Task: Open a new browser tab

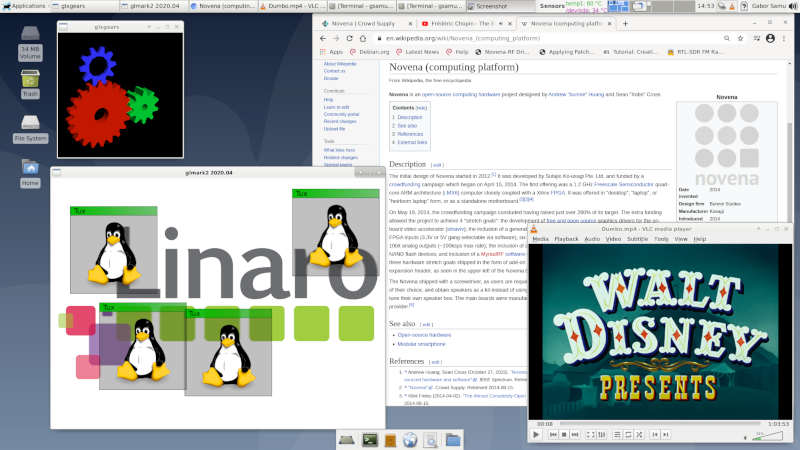Action: pos(625,23)
